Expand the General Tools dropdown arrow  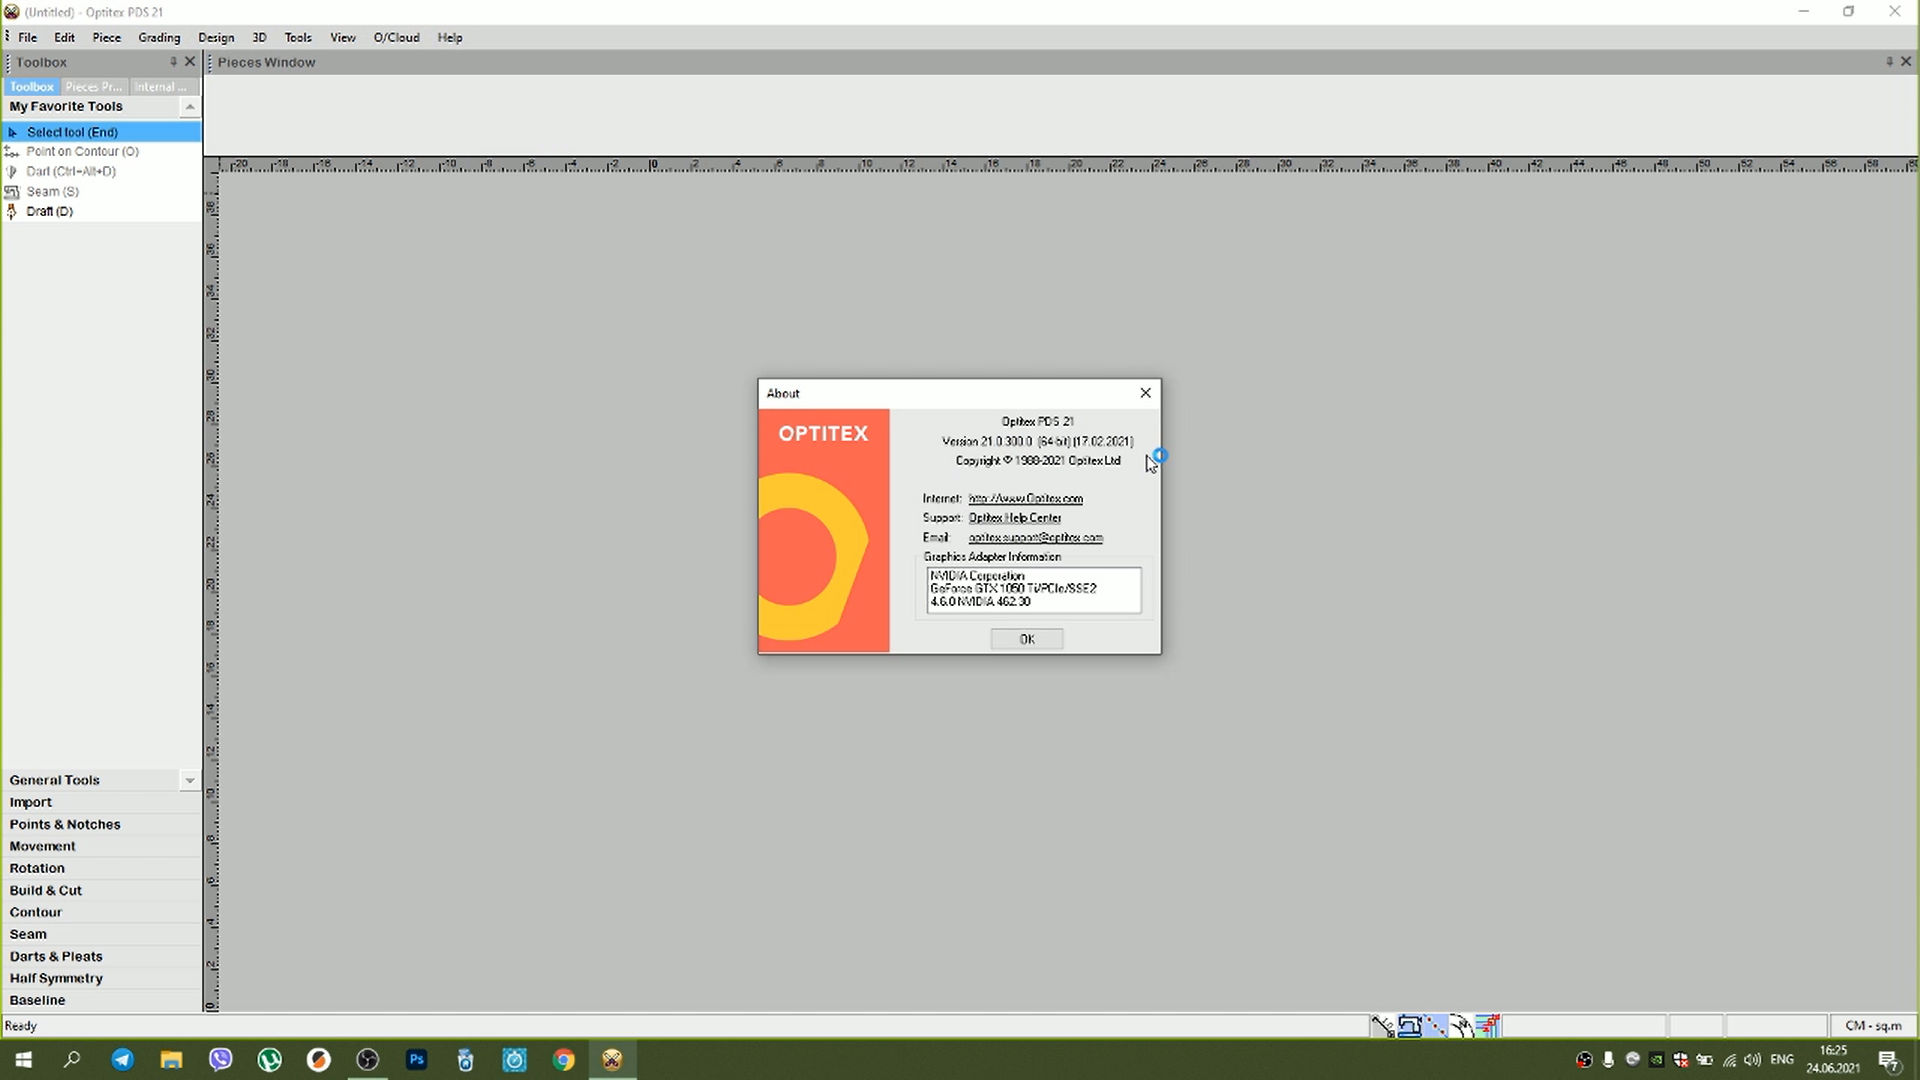[189, 780]
